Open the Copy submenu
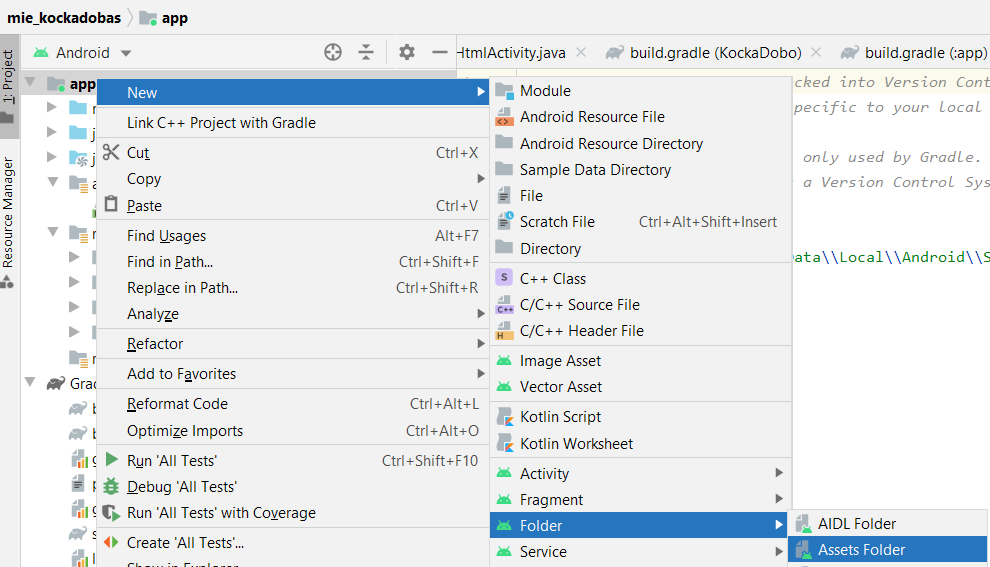The height and width of the screenshot is (567, 990). [293, 179]
